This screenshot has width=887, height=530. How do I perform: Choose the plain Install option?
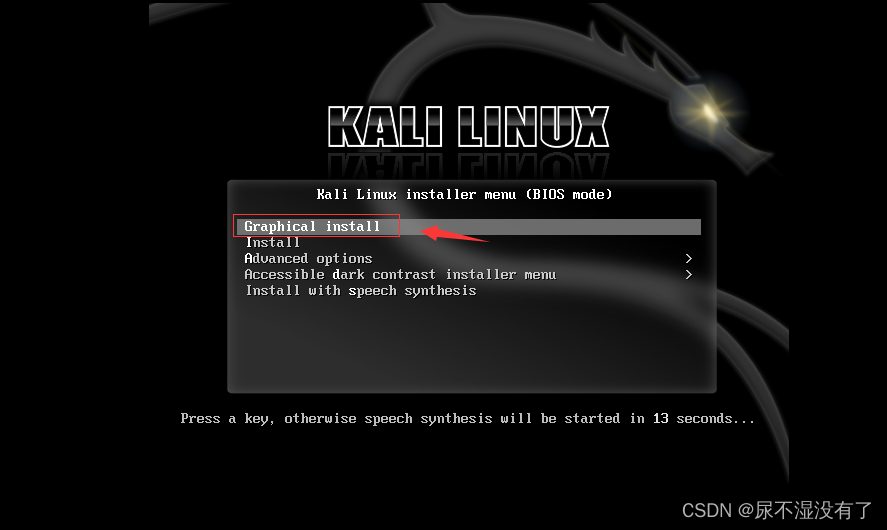coord(272,243)
